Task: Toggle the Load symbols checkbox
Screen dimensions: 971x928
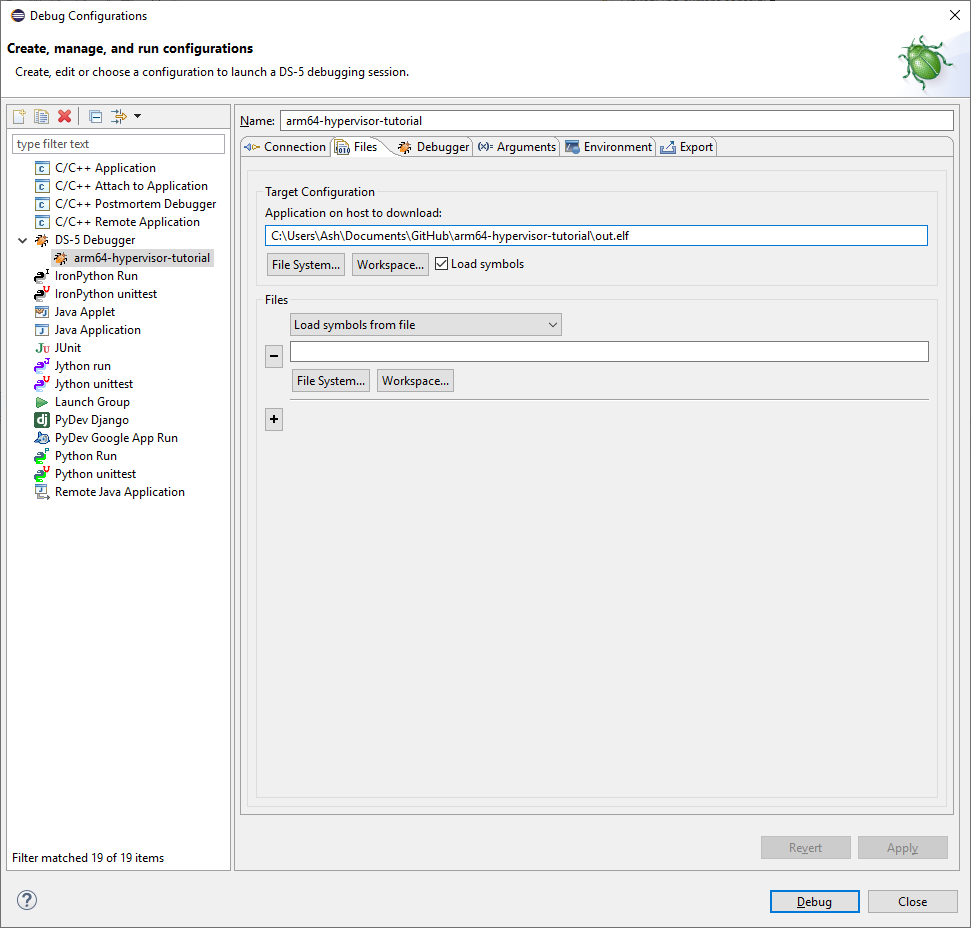Action: click(442, 264)
